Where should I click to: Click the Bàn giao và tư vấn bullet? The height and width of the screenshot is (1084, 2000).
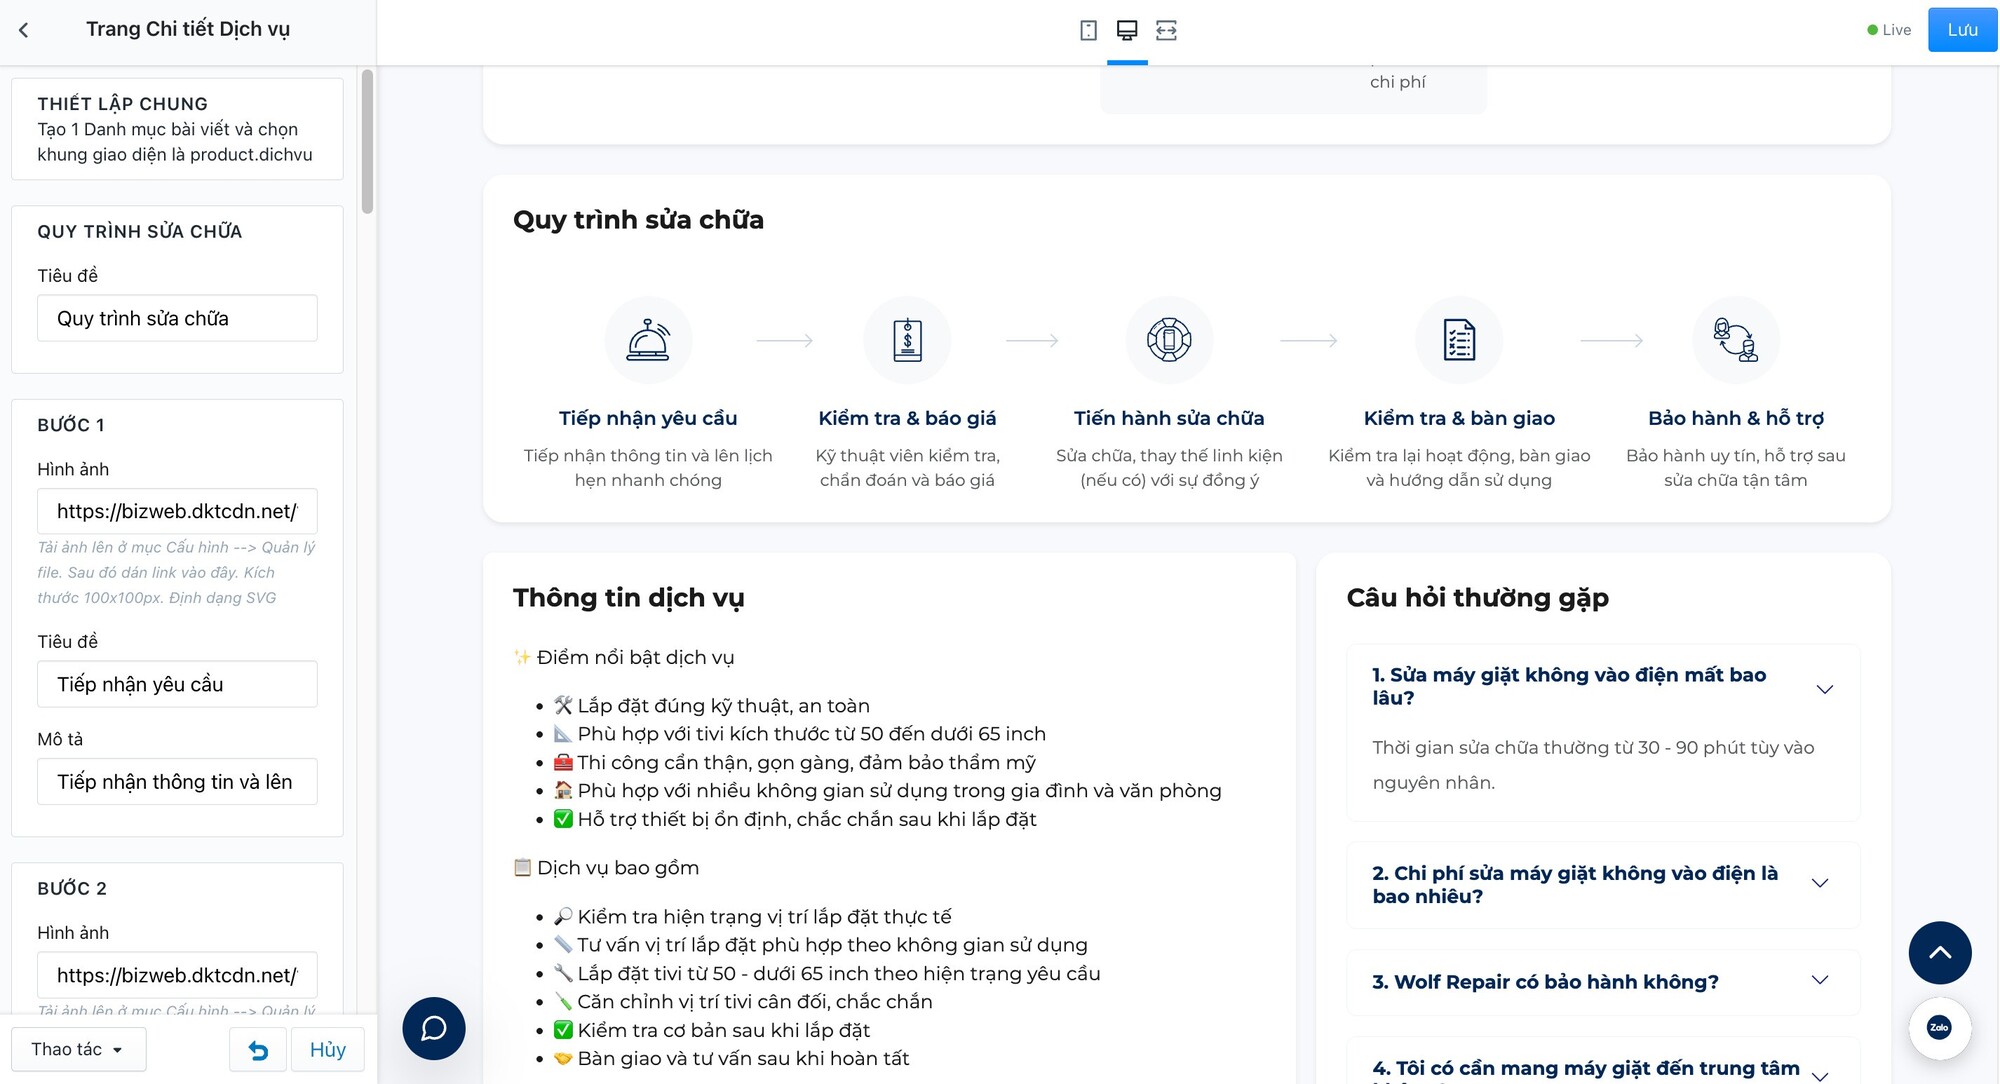732,1059
